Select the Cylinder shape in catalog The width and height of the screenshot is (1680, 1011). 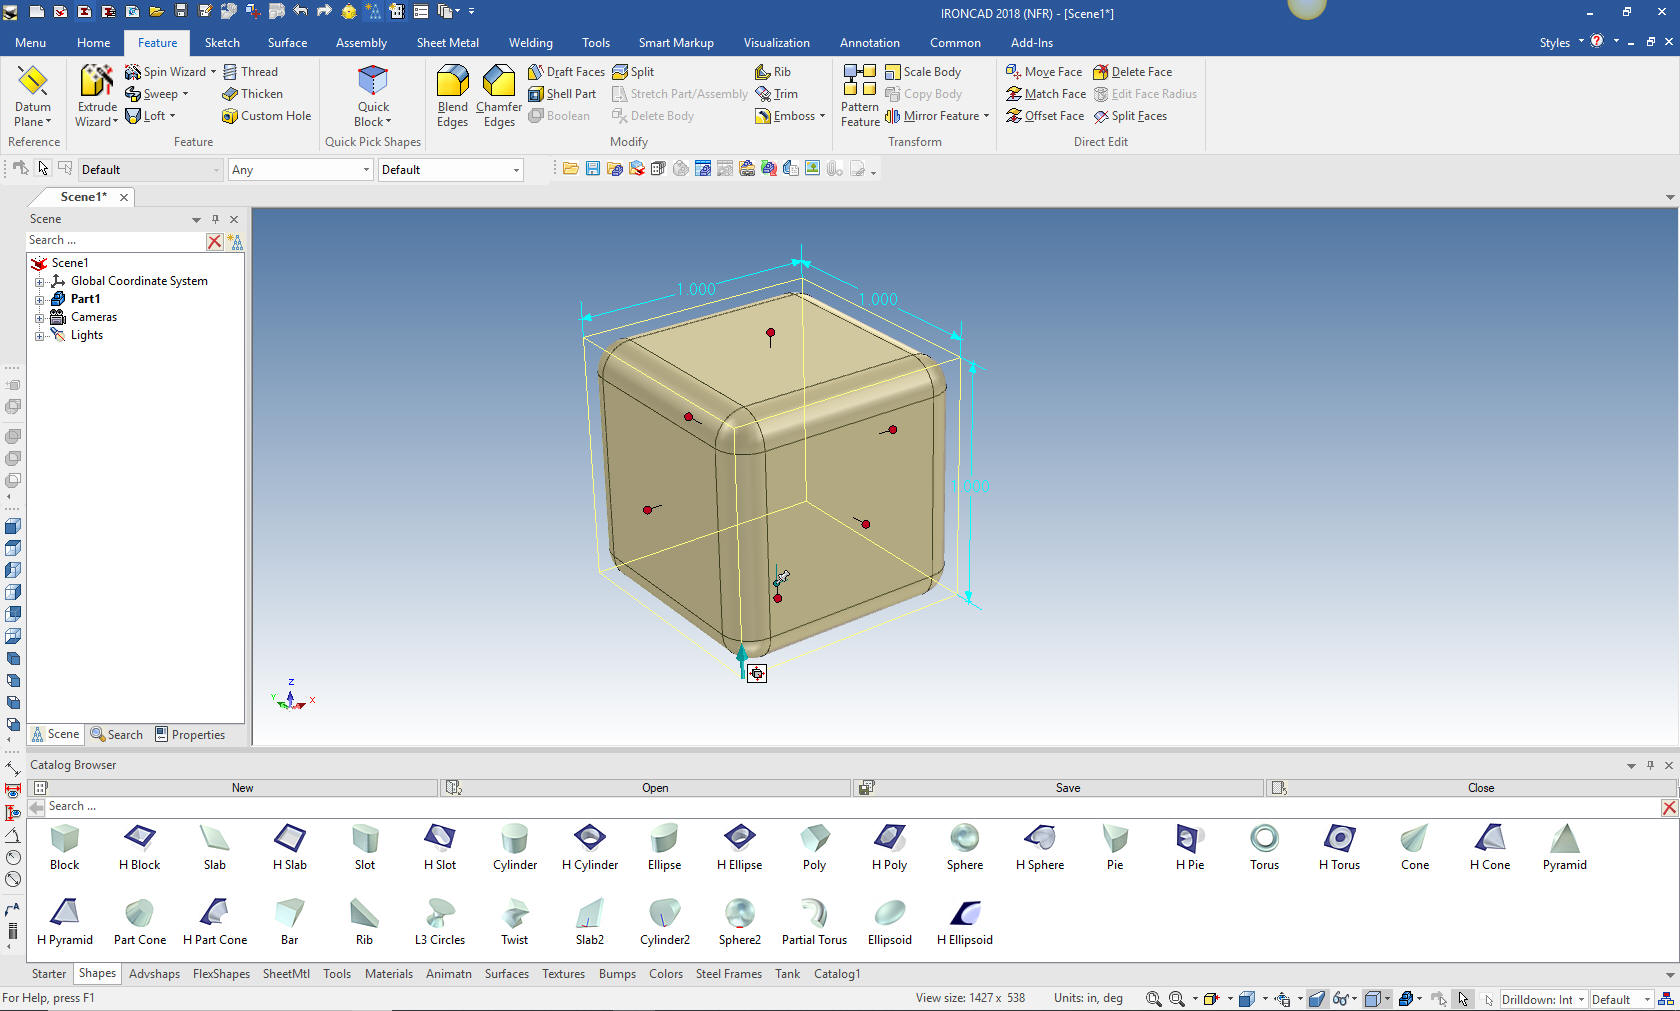coord(515,847)
